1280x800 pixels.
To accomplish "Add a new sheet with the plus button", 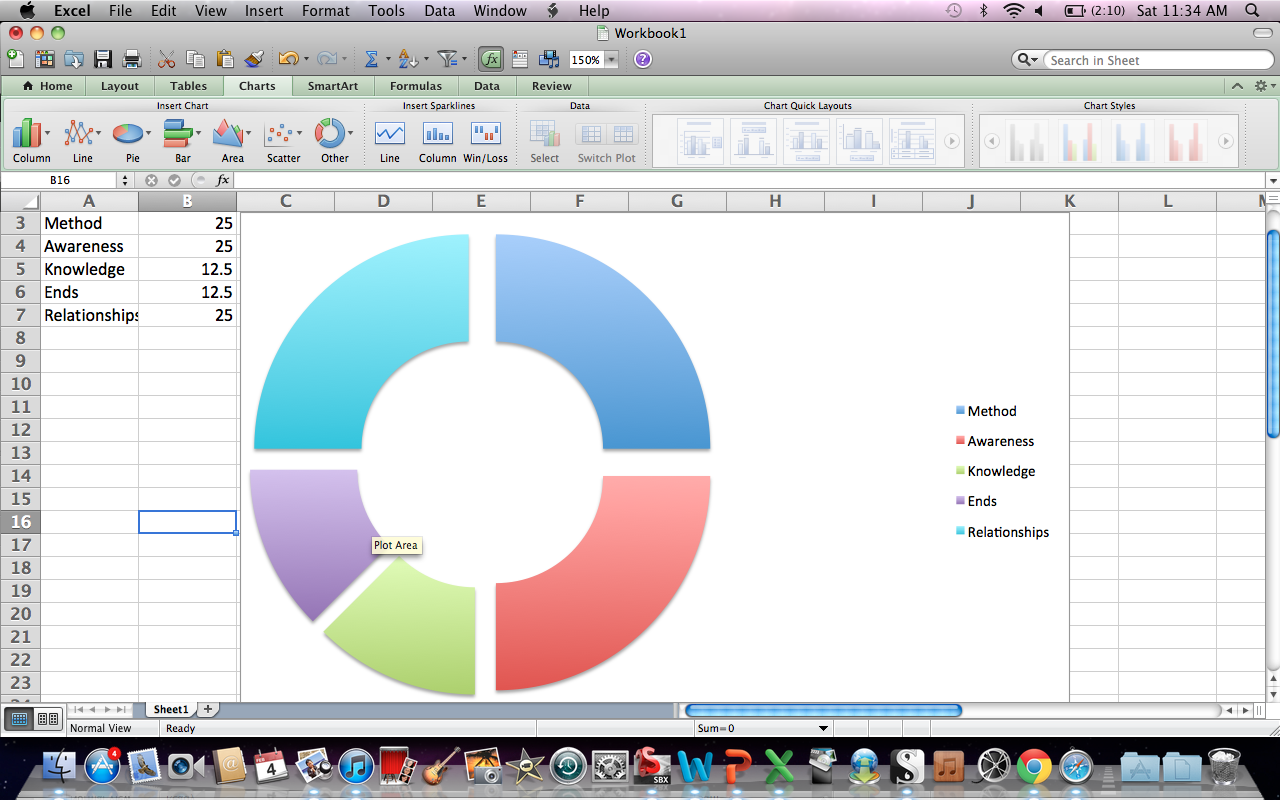I will (208, 709).
